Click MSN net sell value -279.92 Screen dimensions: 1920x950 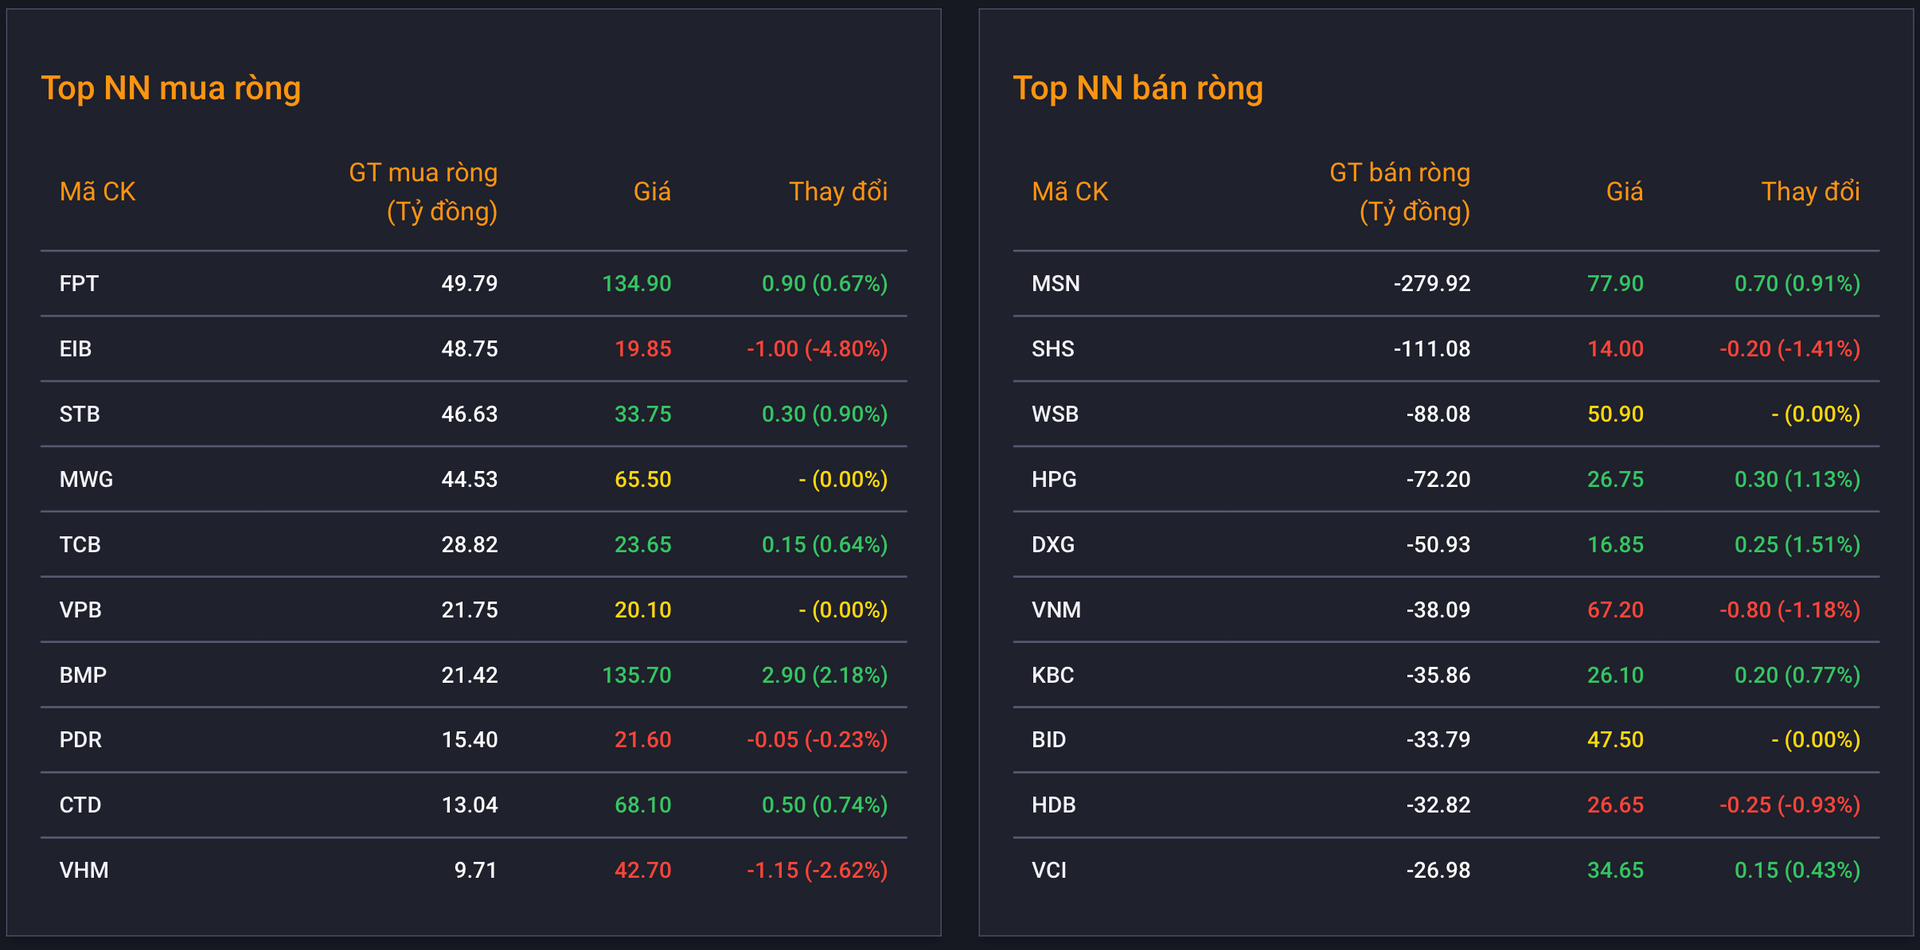point(1432,284)
